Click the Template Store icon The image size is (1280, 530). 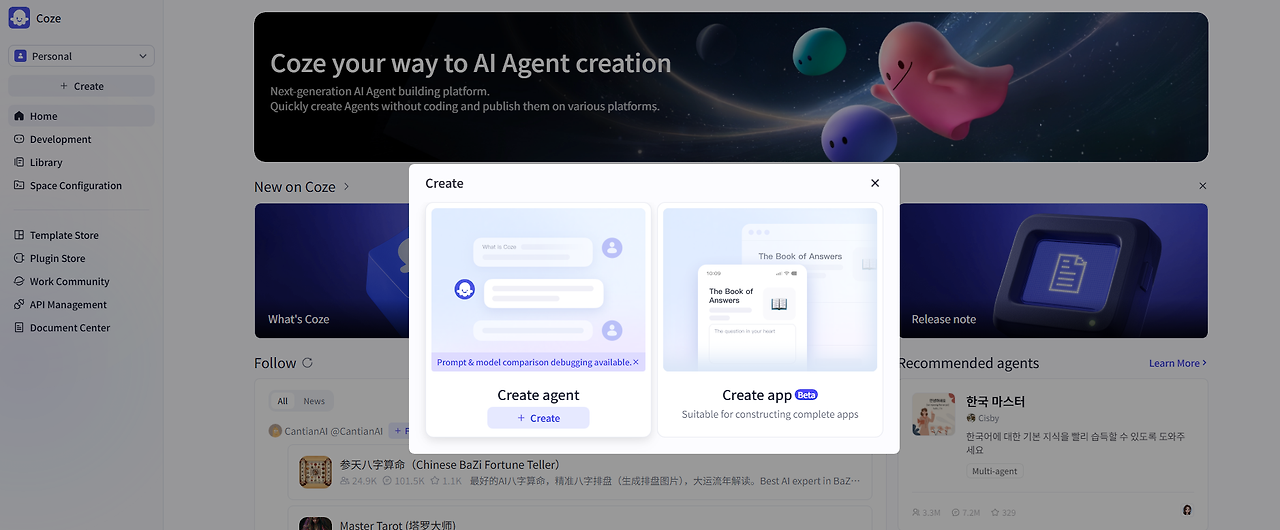(19, 235)
